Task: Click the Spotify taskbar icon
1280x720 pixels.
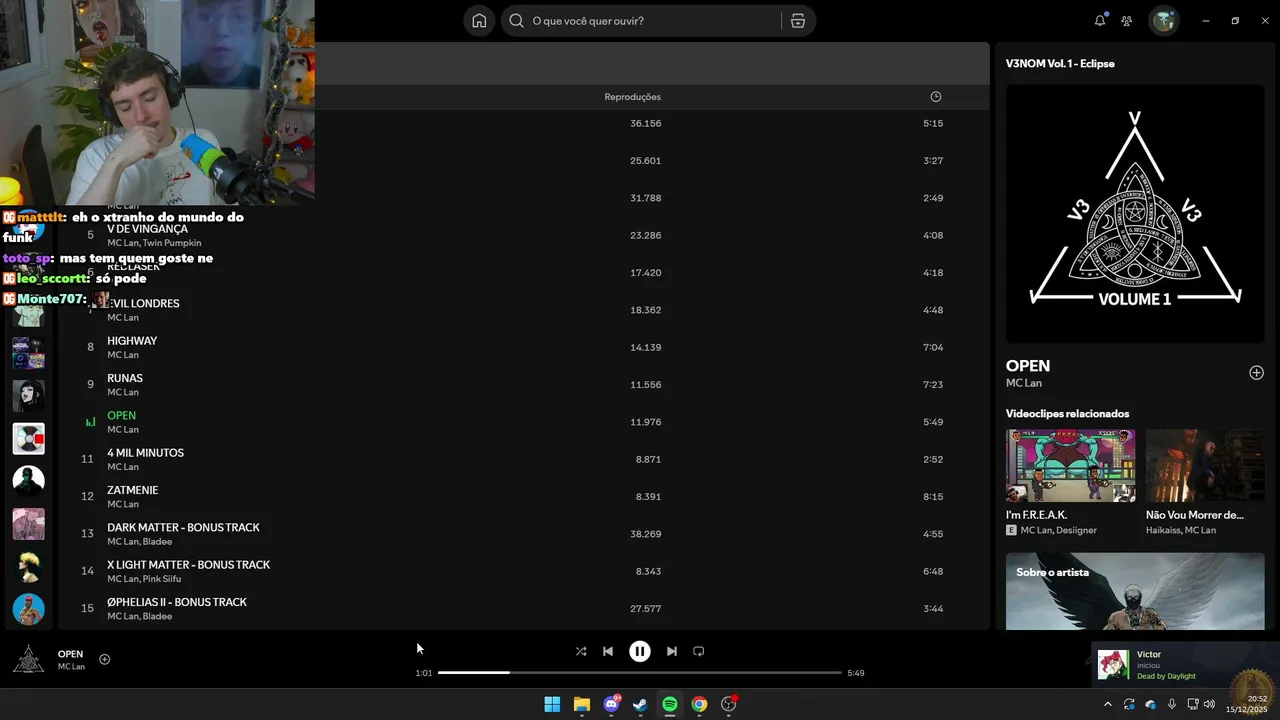Action: [x=669, y=704]
